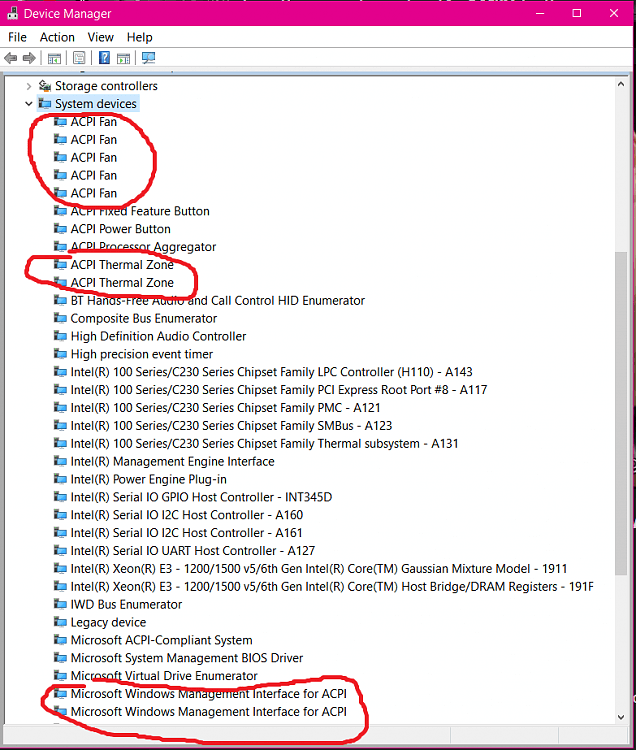Open the File menu
The width and height of the screenshot is (636, 750).
click(x=17, y=37)
